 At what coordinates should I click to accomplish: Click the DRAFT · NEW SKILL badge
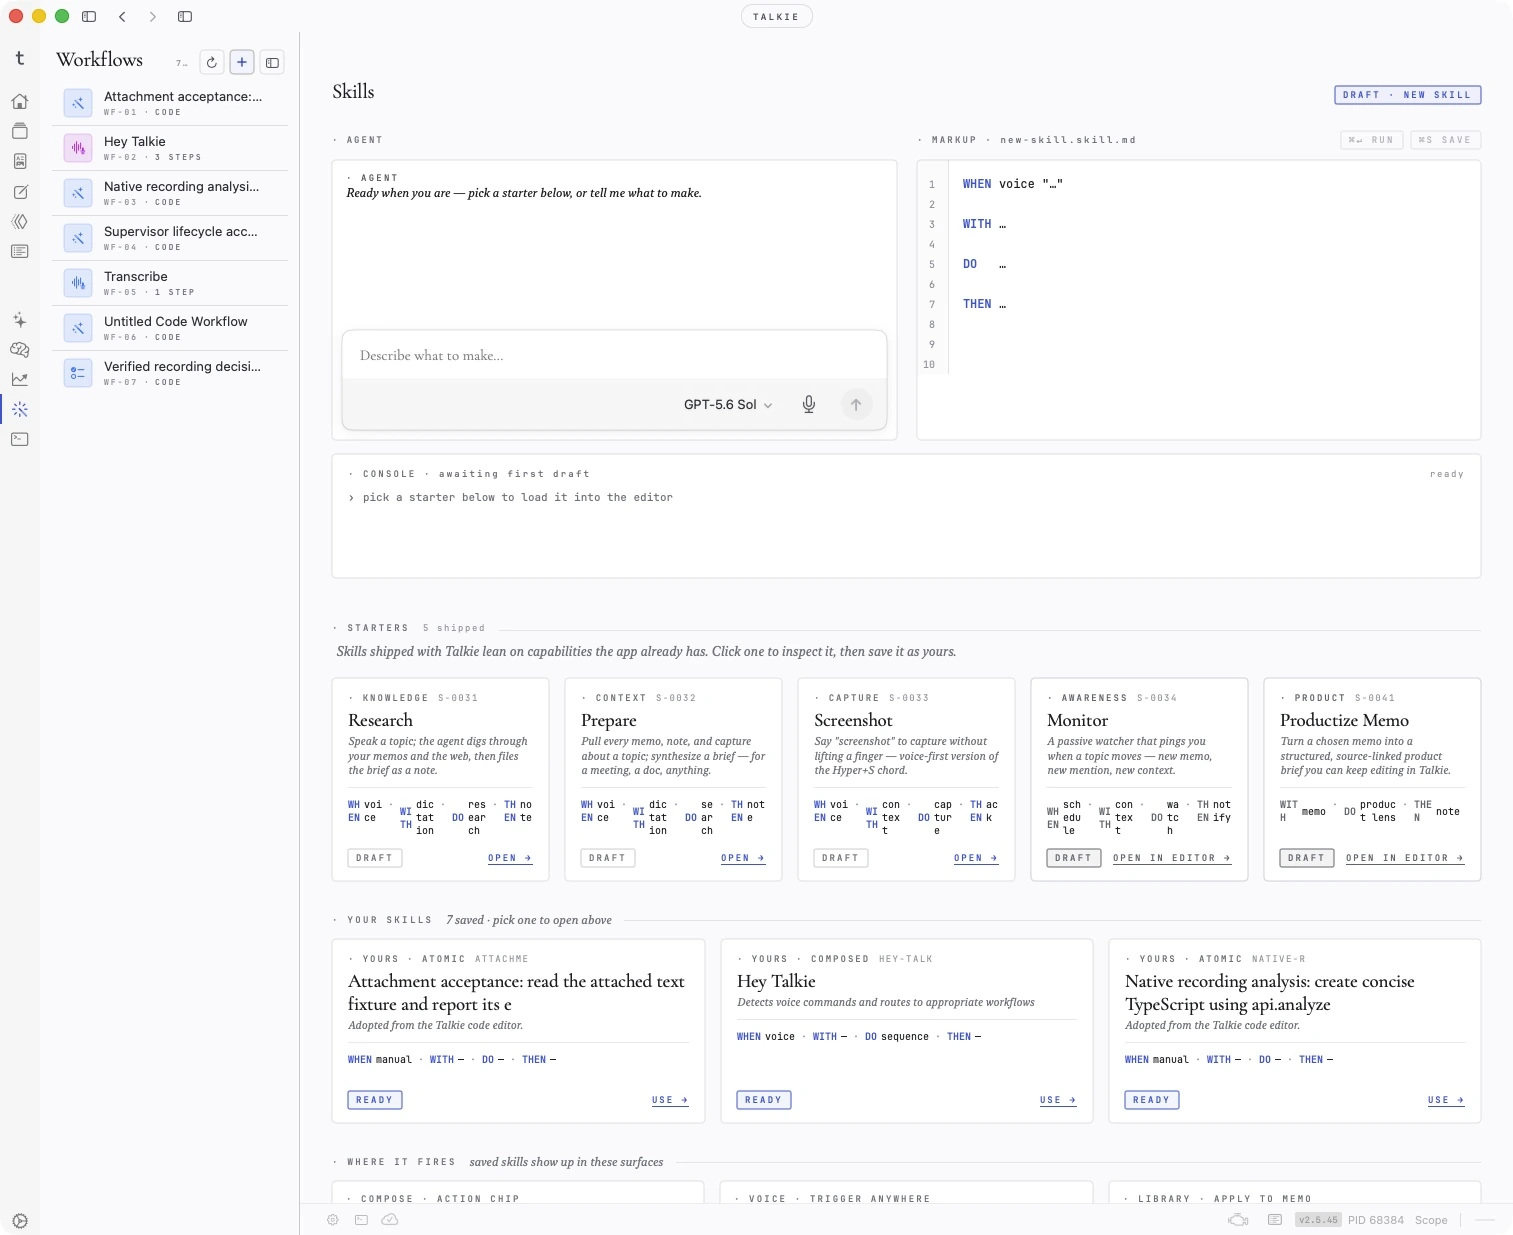(1408, 95)
